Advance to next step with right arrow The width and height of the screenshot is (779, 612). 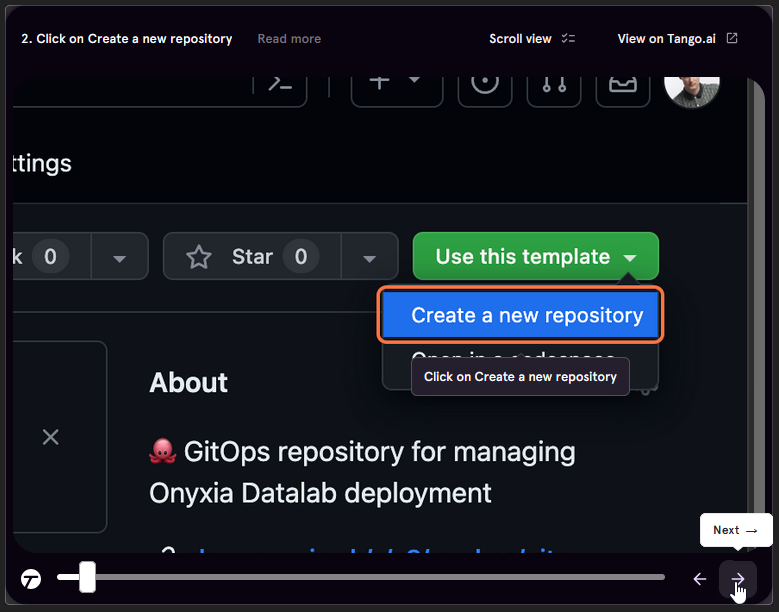coord(738,579)
